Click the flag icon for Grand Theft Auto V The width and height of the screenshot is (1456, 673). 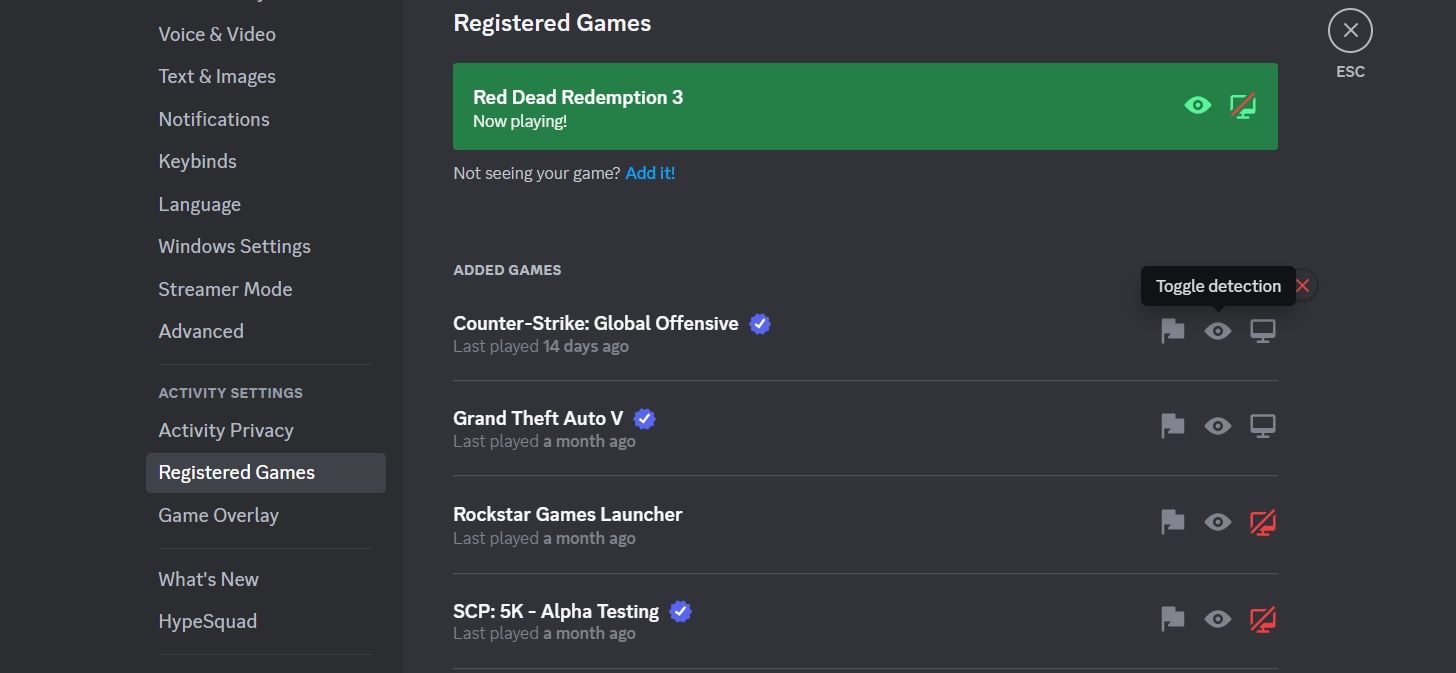(x=1173, y=426)
